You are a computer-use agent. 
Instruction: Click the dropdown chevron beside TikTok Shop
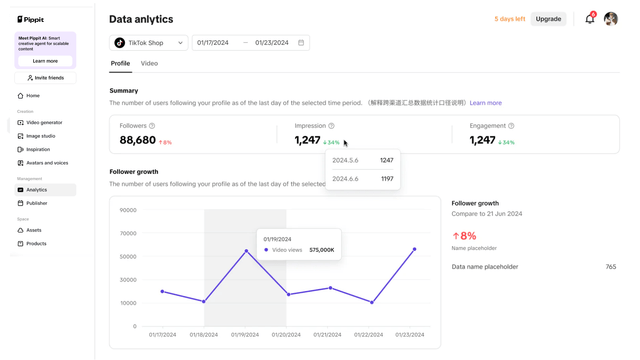180,42
